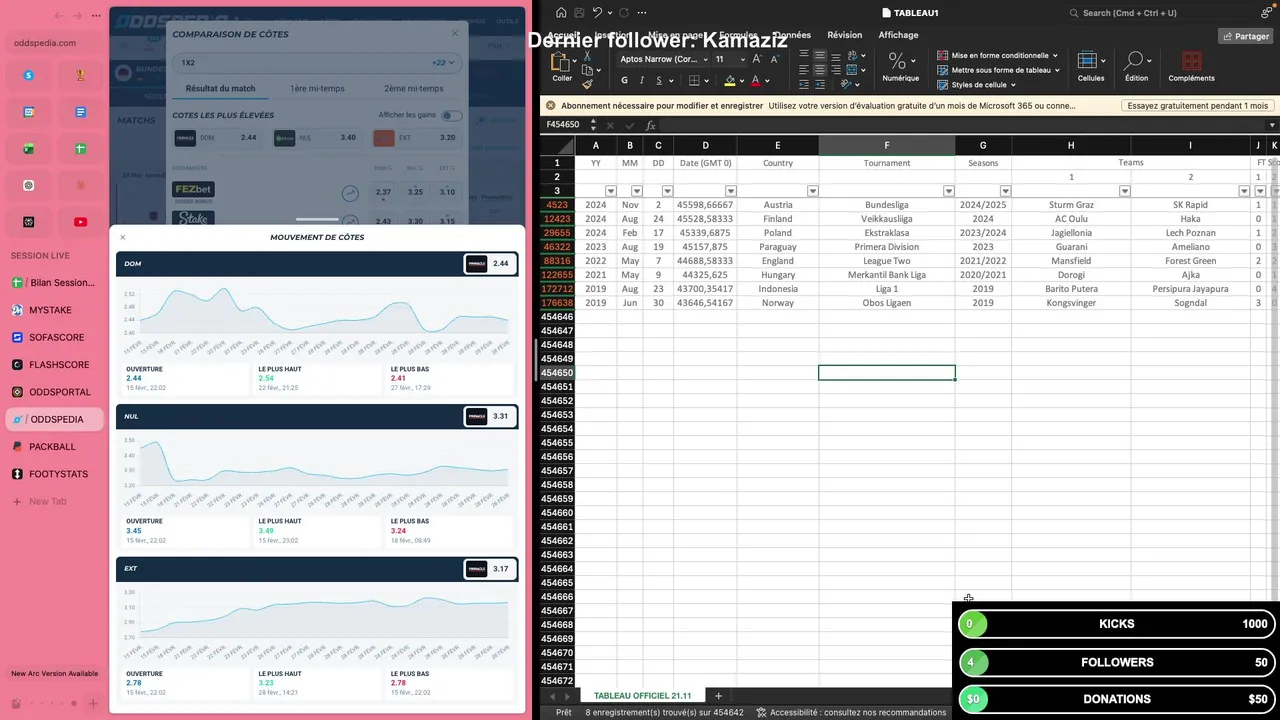Click Accessibilité status bar message

tap(851, 712)
